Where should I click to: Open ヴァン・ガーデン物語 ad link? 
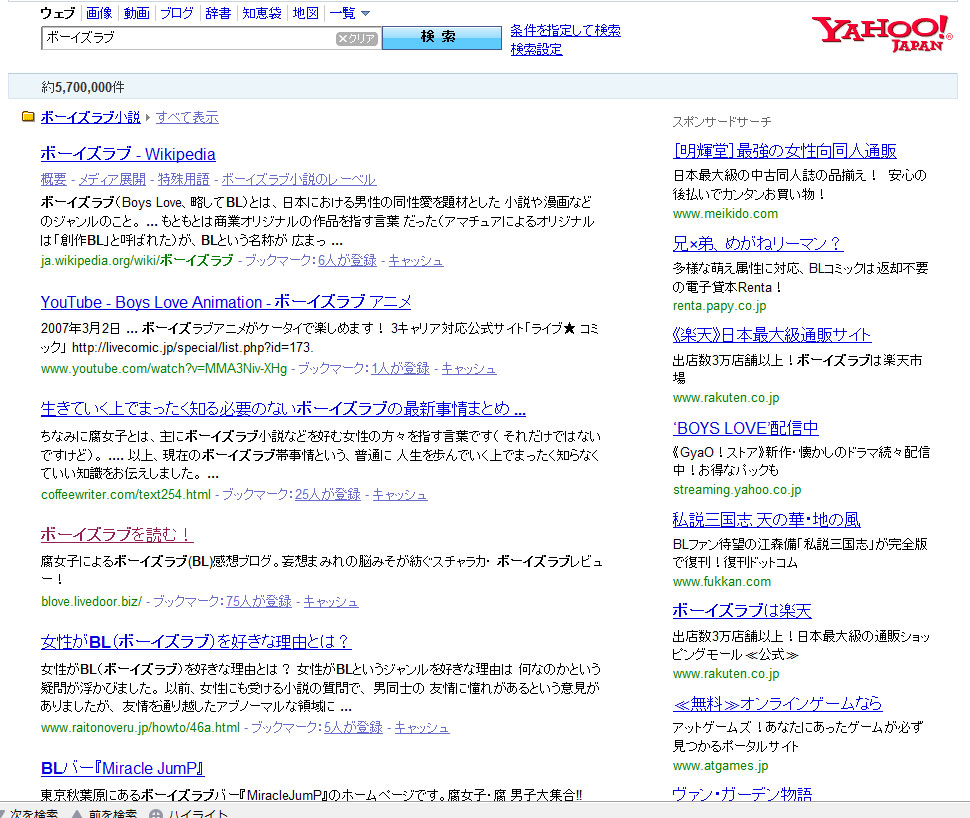pyautogui.click(x=742, y=794)
